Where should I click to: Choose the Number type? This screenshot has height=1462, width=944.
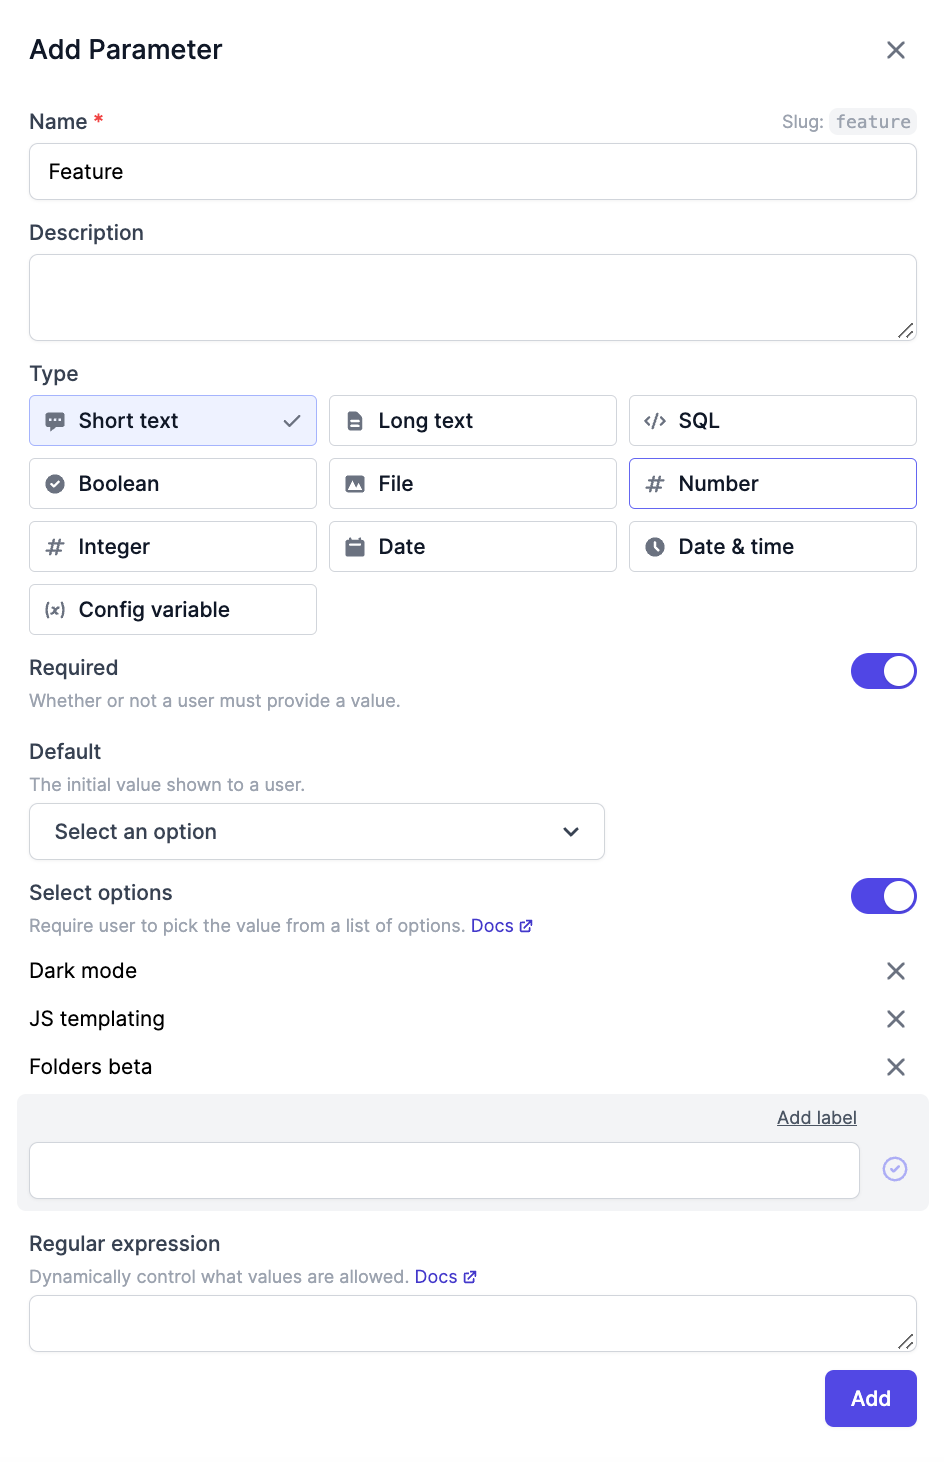(x=773, y=484)
